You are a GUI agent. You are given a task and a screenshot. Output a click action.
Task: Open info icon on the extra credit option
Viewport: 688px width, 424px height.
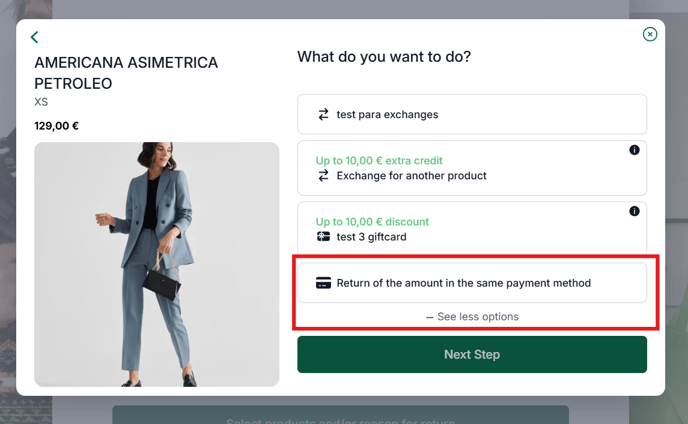634,150
